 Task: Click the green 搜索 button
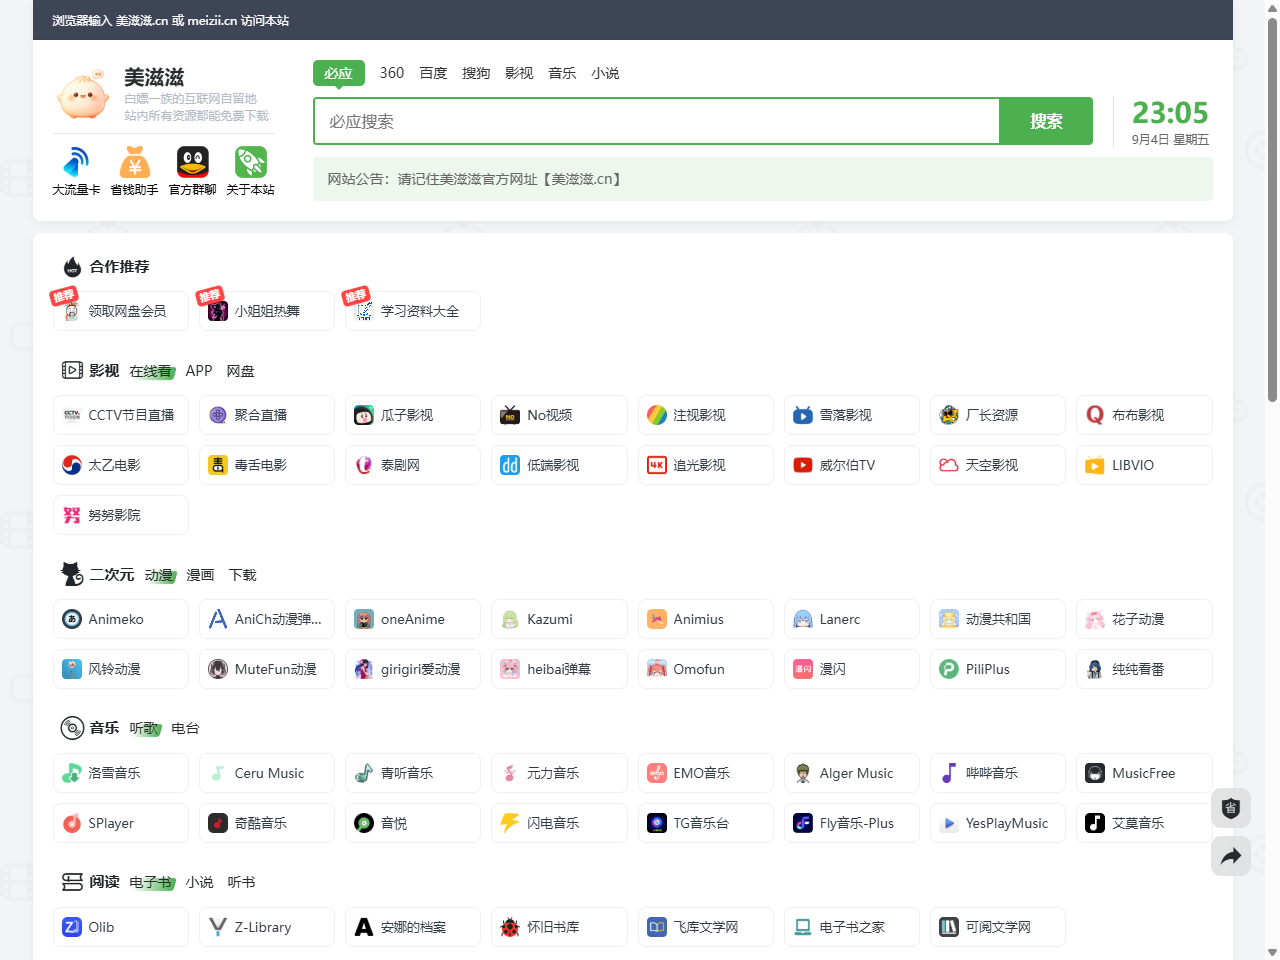(x=1046, y=121)
